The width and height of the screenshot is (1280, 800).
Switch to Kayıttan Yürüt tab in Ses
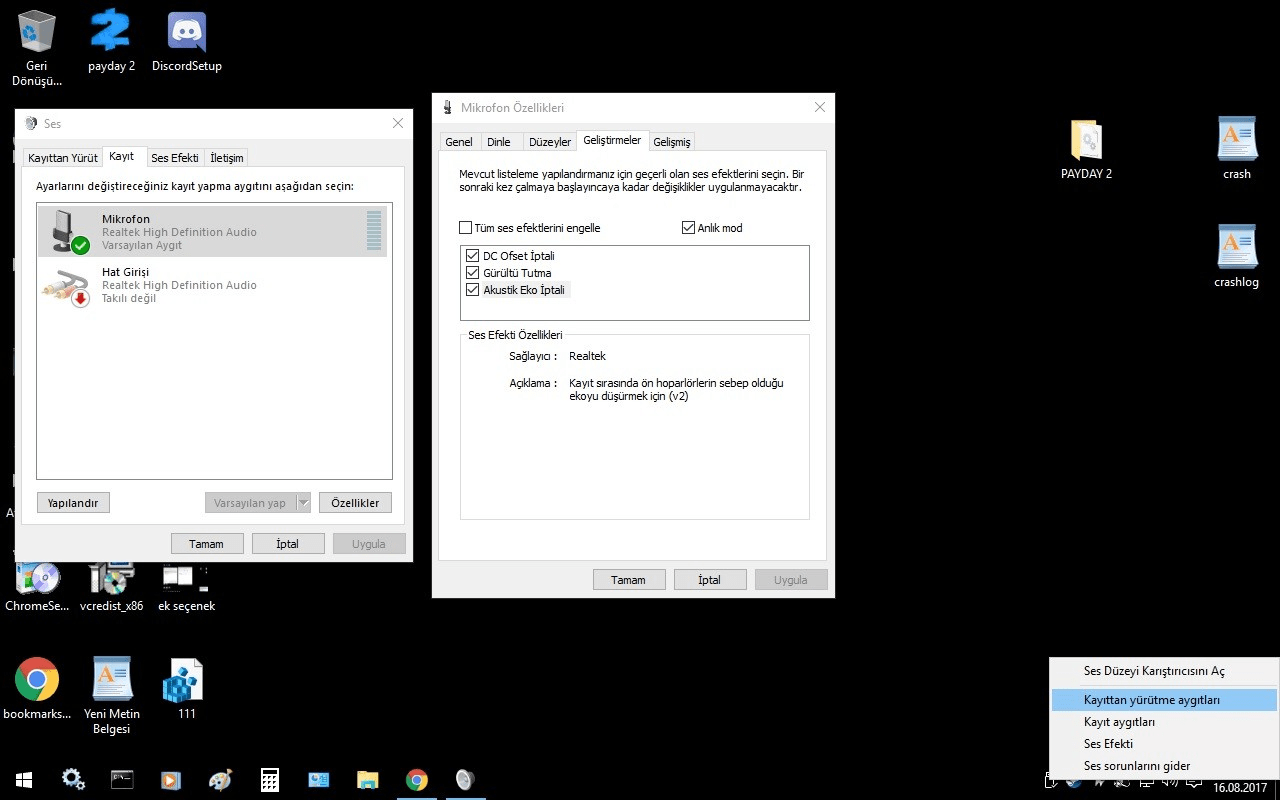(x=63, y=158)
